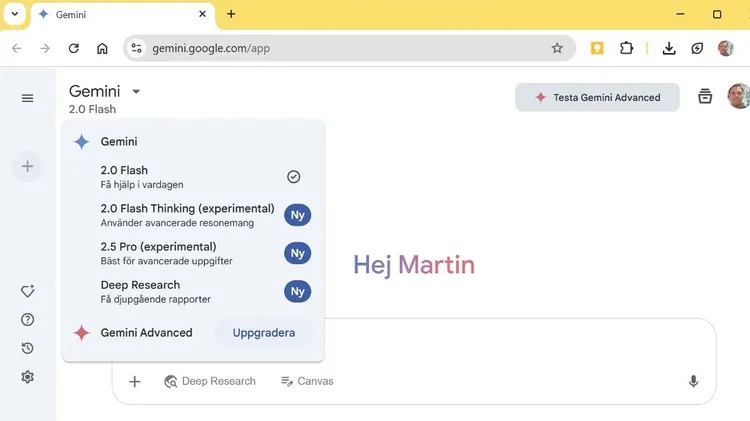Collapse the Gemini model dropdown arrow

click(136, 91)
